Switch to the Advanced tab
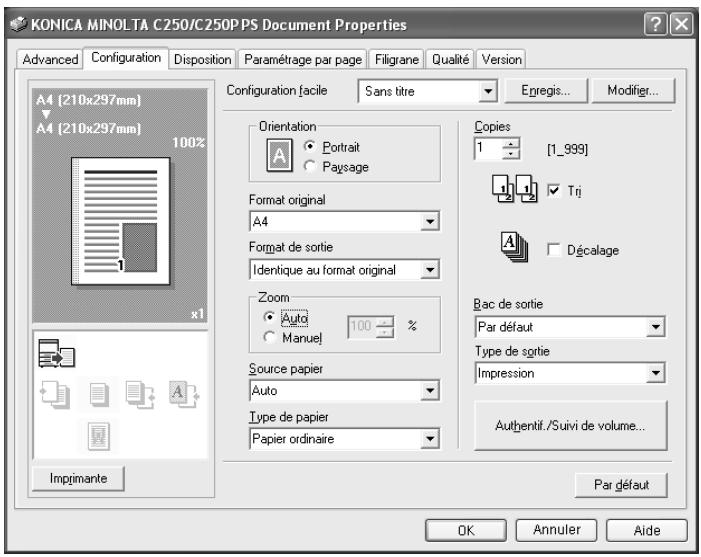The height and width of the screenshot is (557, 701). 50,59
